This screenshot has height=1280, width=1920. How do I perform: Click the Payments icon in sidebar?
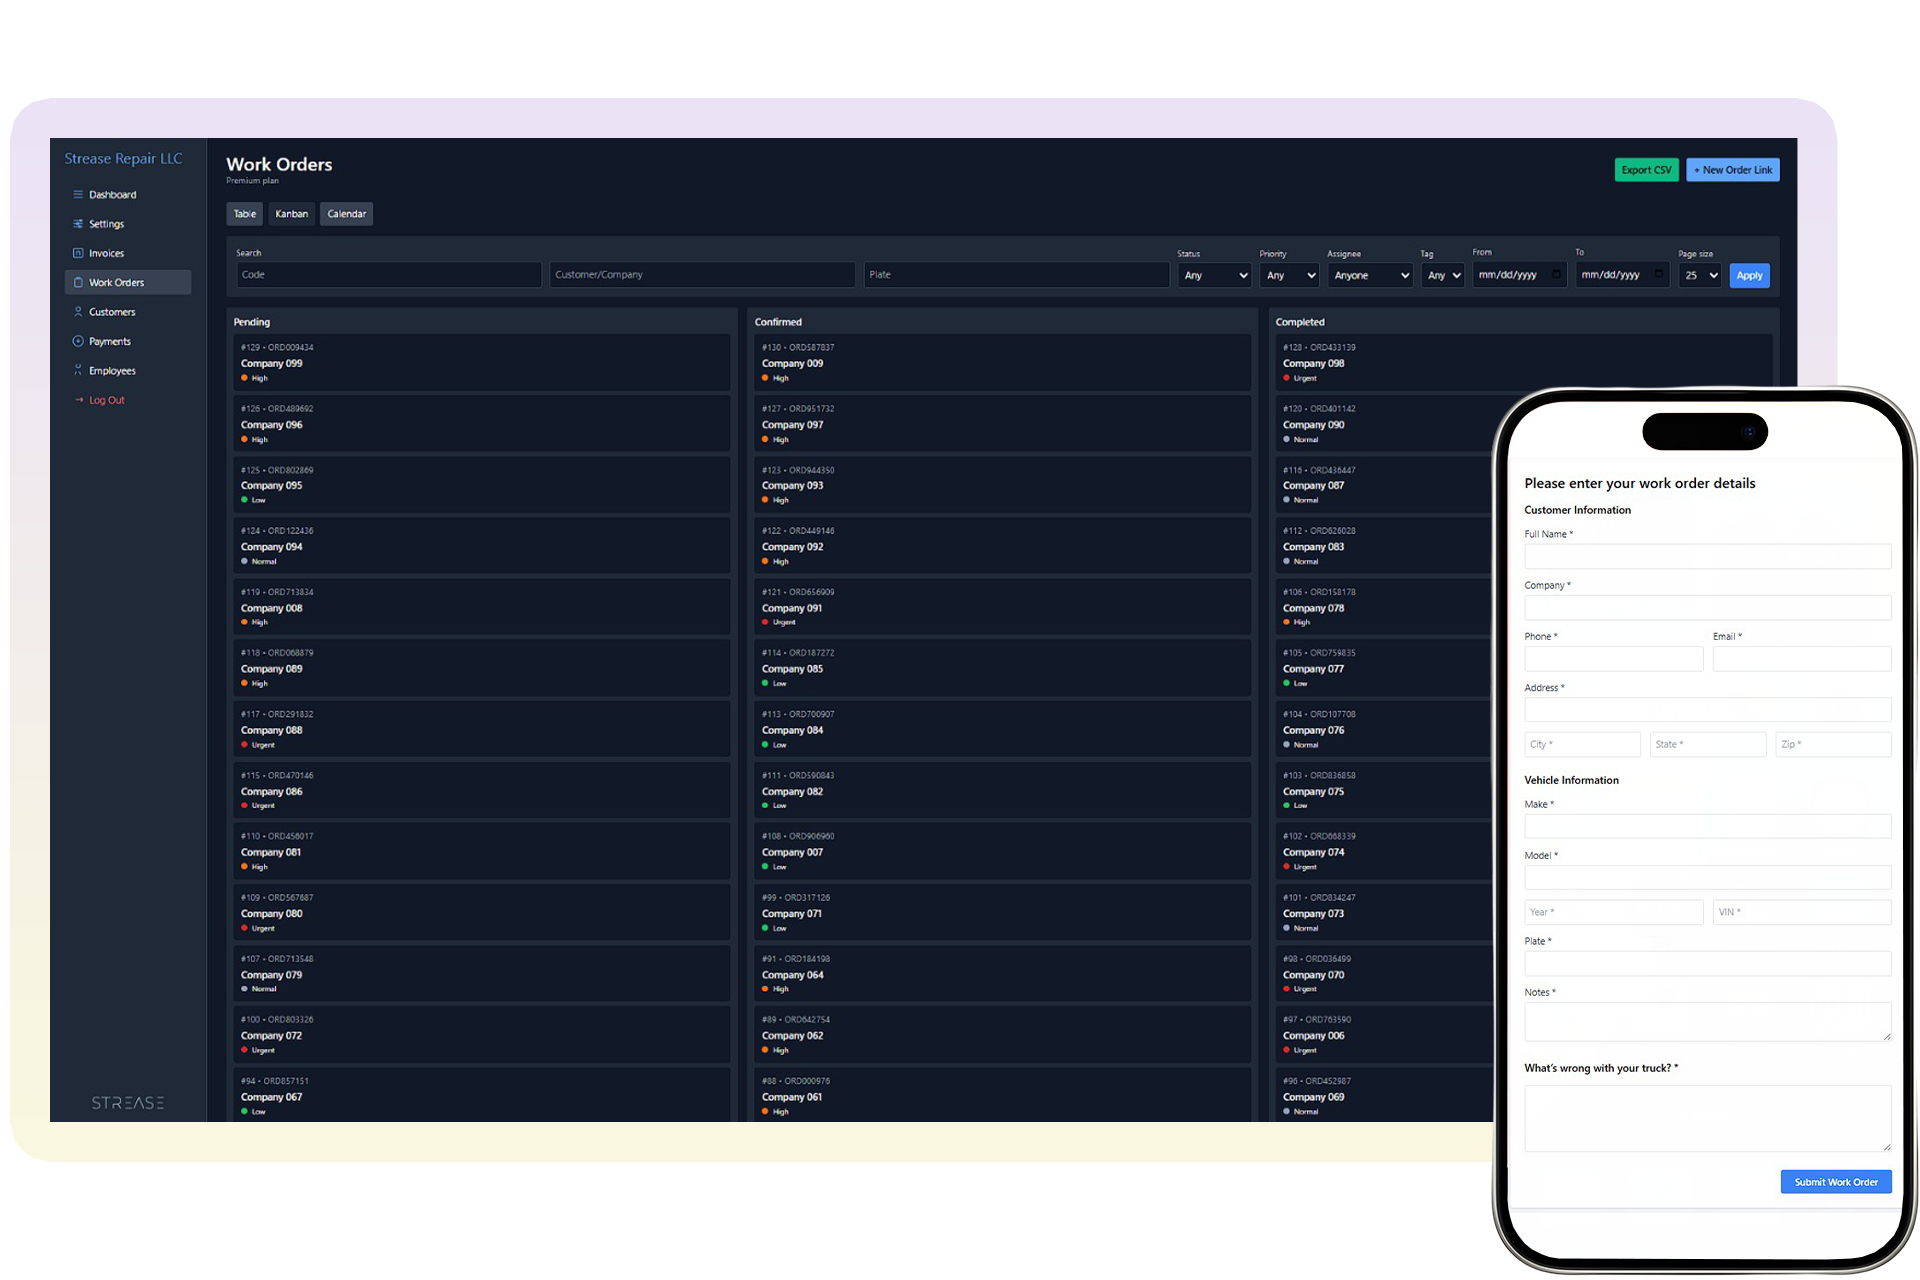pyautogui.click(x=78, y=341)
